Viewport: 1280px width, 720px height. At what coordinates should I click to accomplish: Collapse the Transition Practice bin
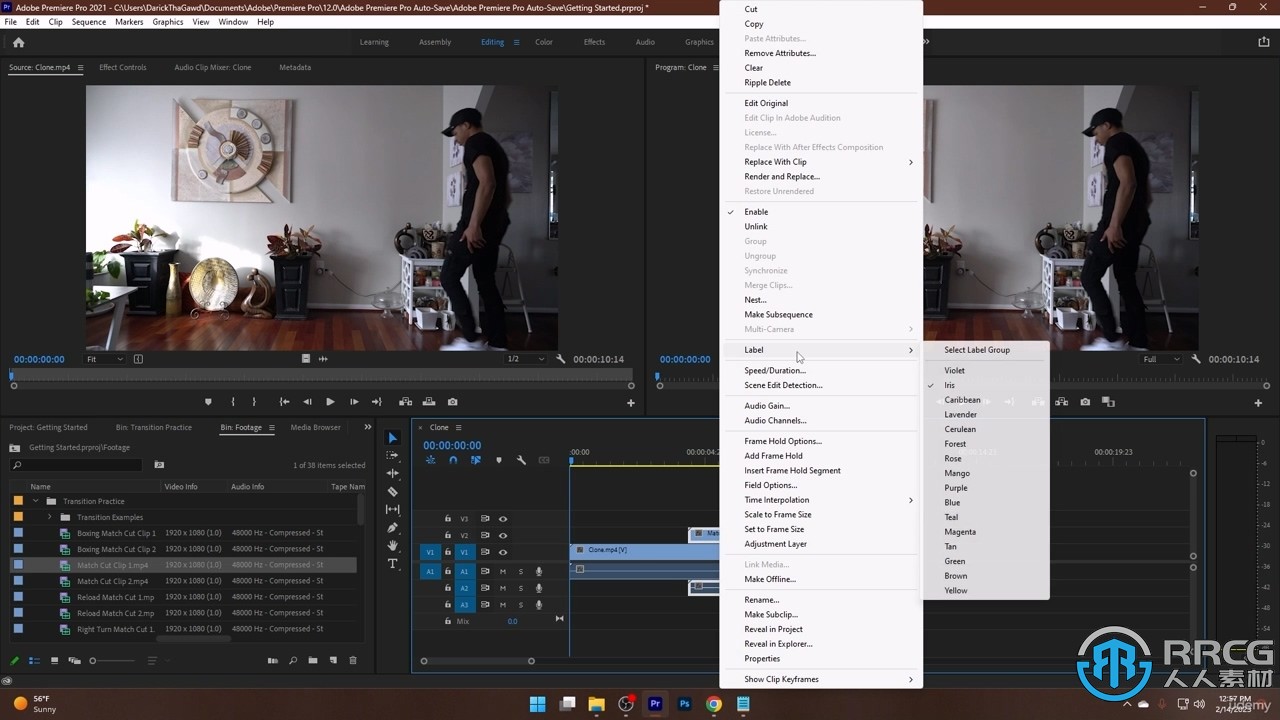36,501
